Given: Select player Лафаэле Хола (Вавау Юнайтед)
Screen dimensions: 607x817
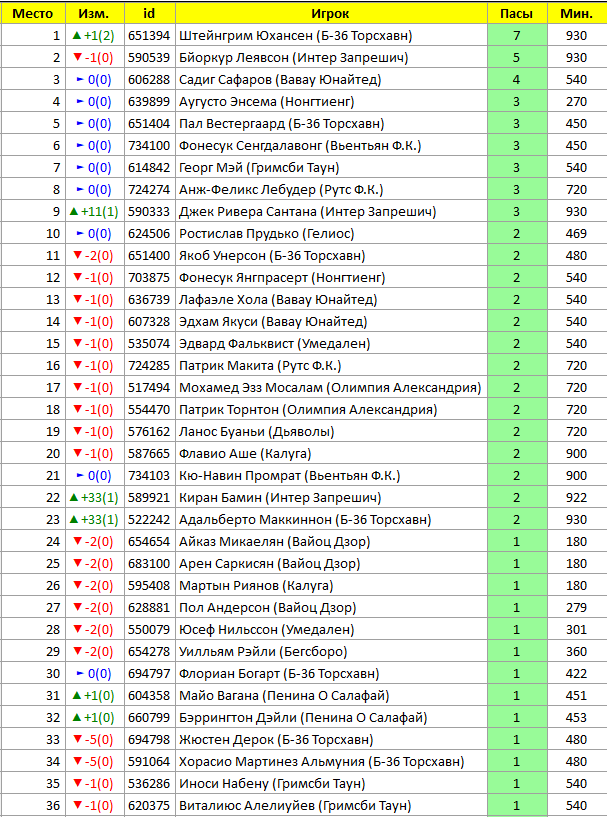Looking at the screenshot, I should tap(278, 300).
